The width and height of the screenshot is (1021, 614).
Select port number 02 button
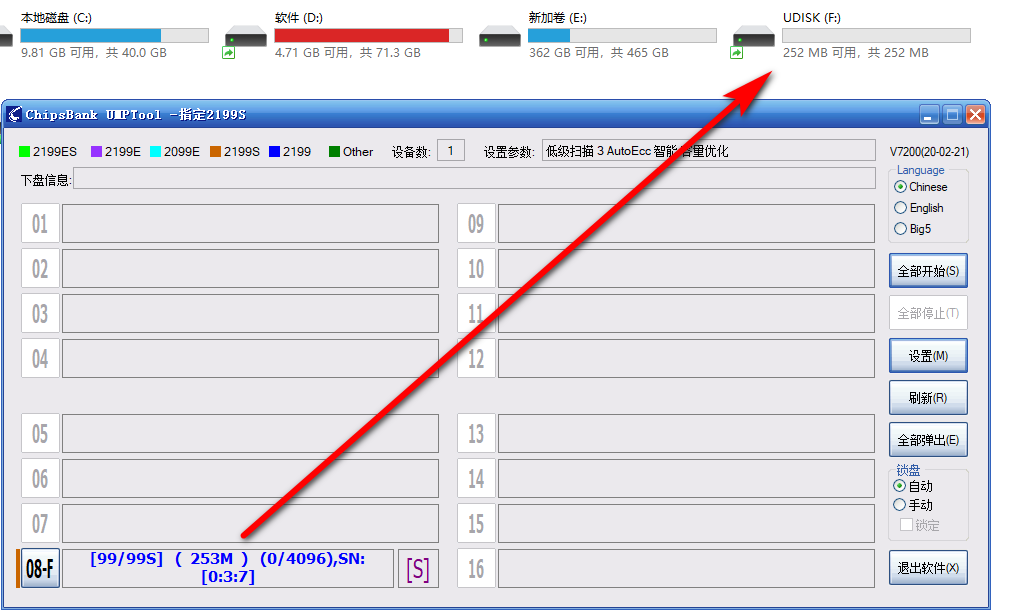(40, 268)
